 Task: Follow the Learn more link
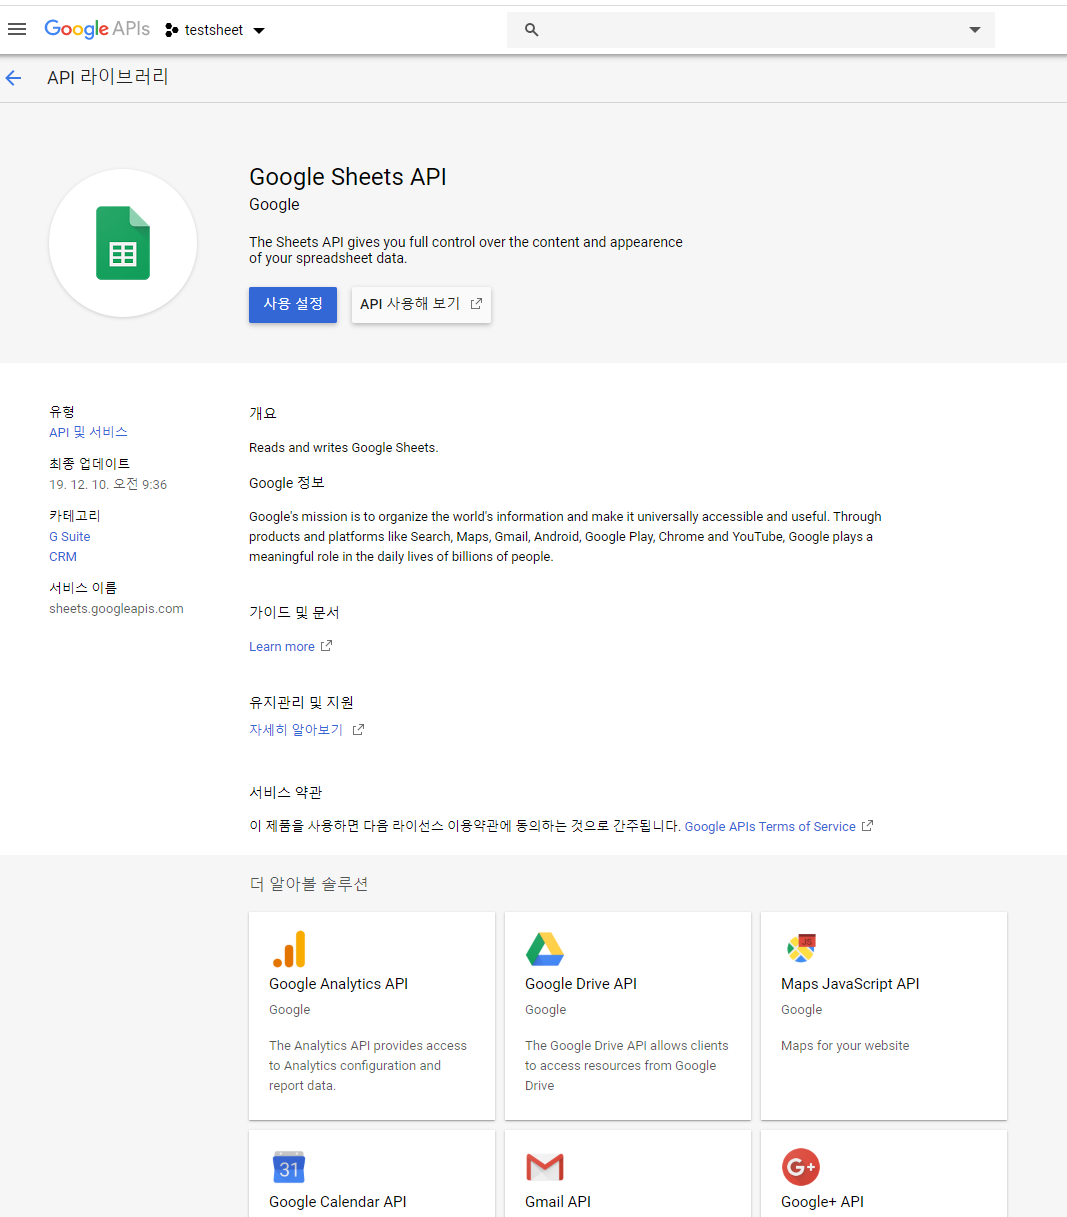click(282, 647)
